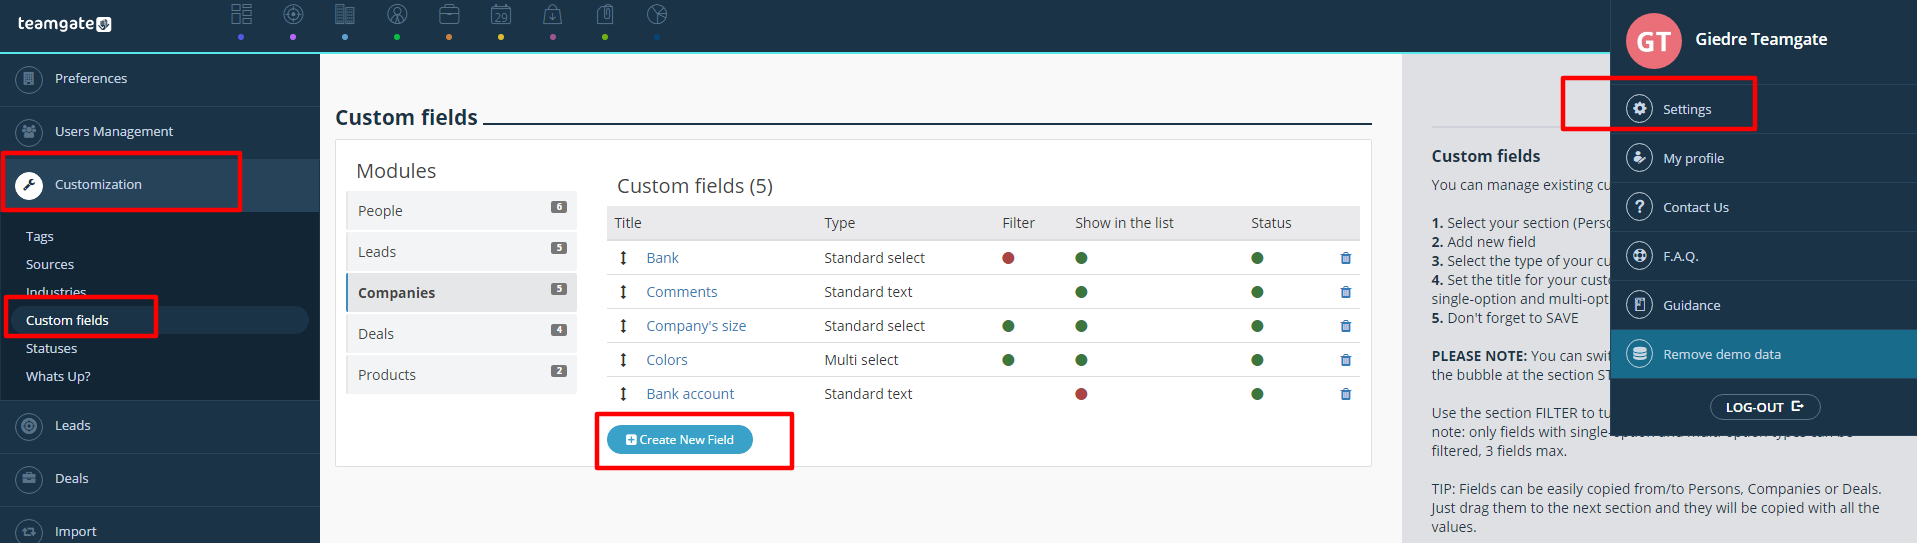This screenshot has width=1917, height=543.
Task: Open Settings in user menu
Action: coord(1763,109)
